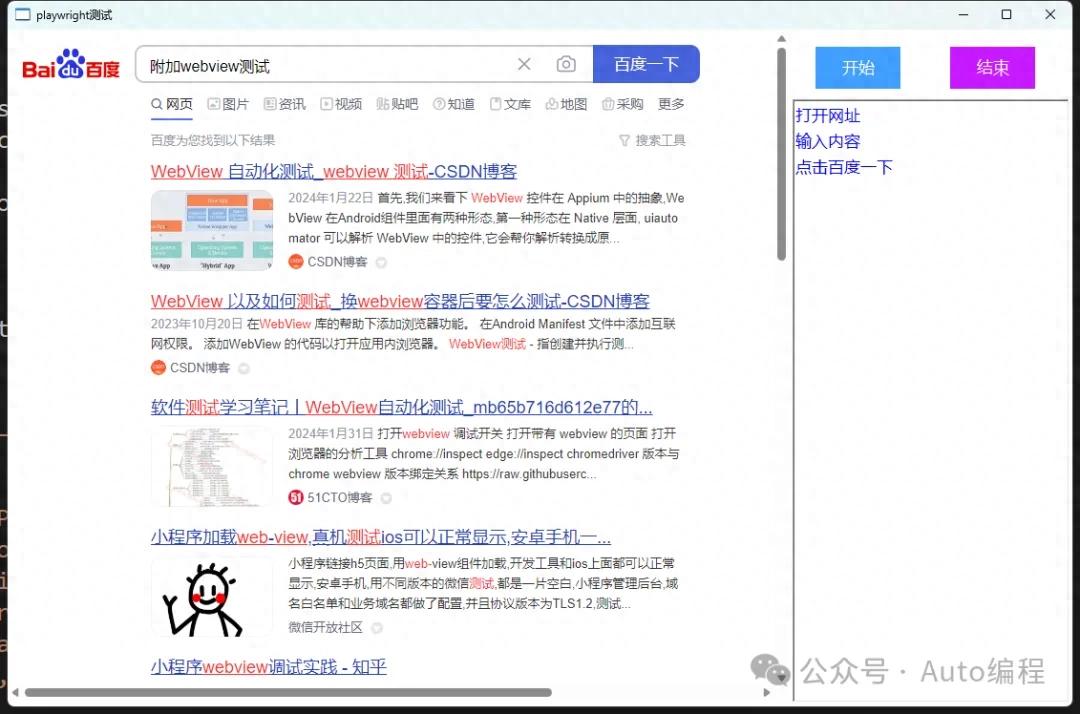
Task: Open result WebView 以及如何测试 link
Action: [400, 301]
